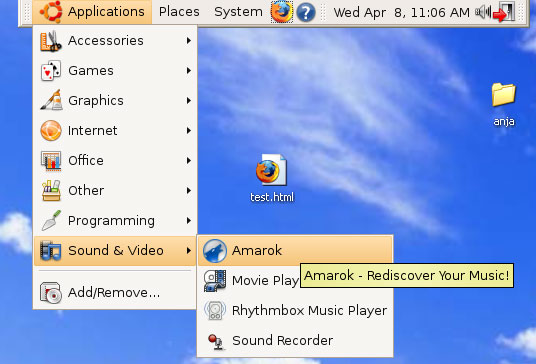
Task: Open the Games submenu
Action: pos(115,71)
